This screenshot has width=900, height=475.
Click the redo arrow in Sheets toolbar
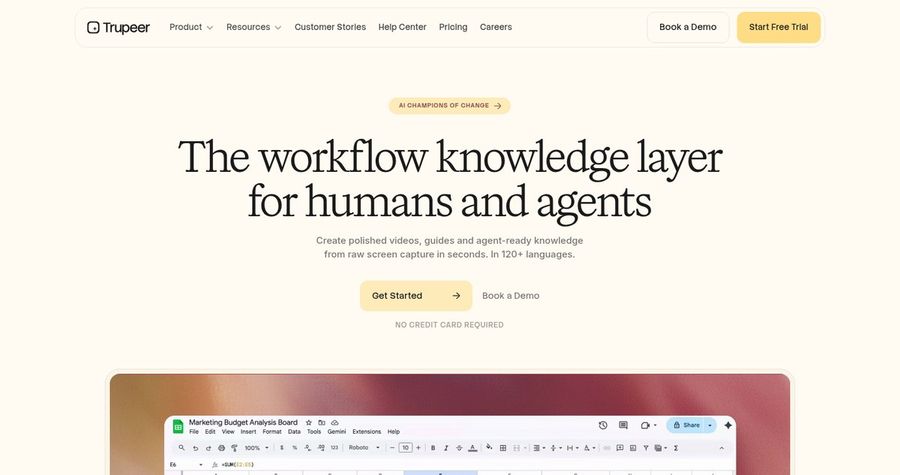(x=208, y=448)
